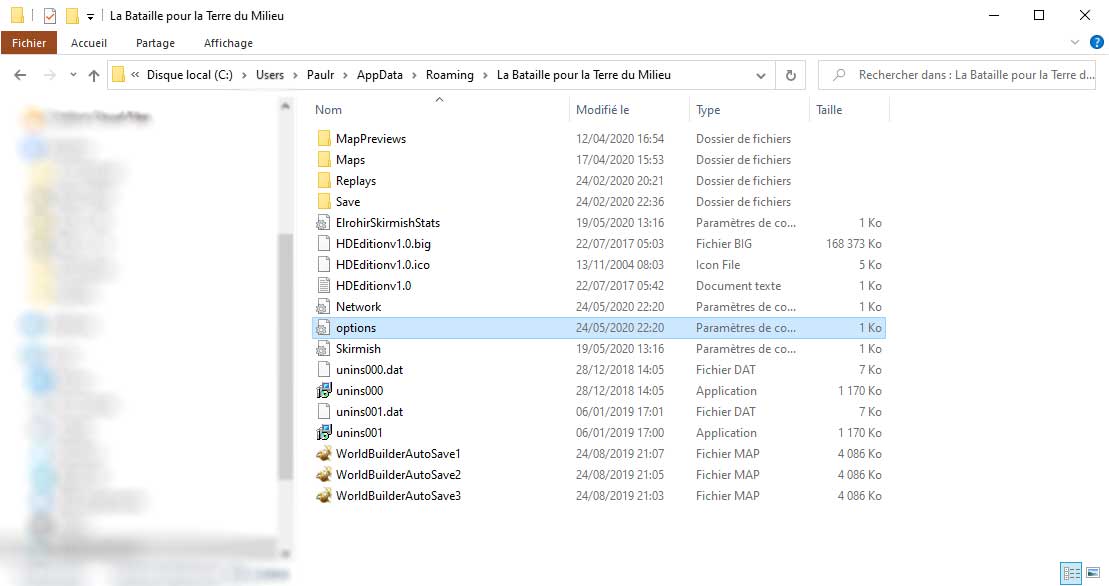Click the Icon File type cell
This screenshot has width=1109, height=586.
[718, 265]
